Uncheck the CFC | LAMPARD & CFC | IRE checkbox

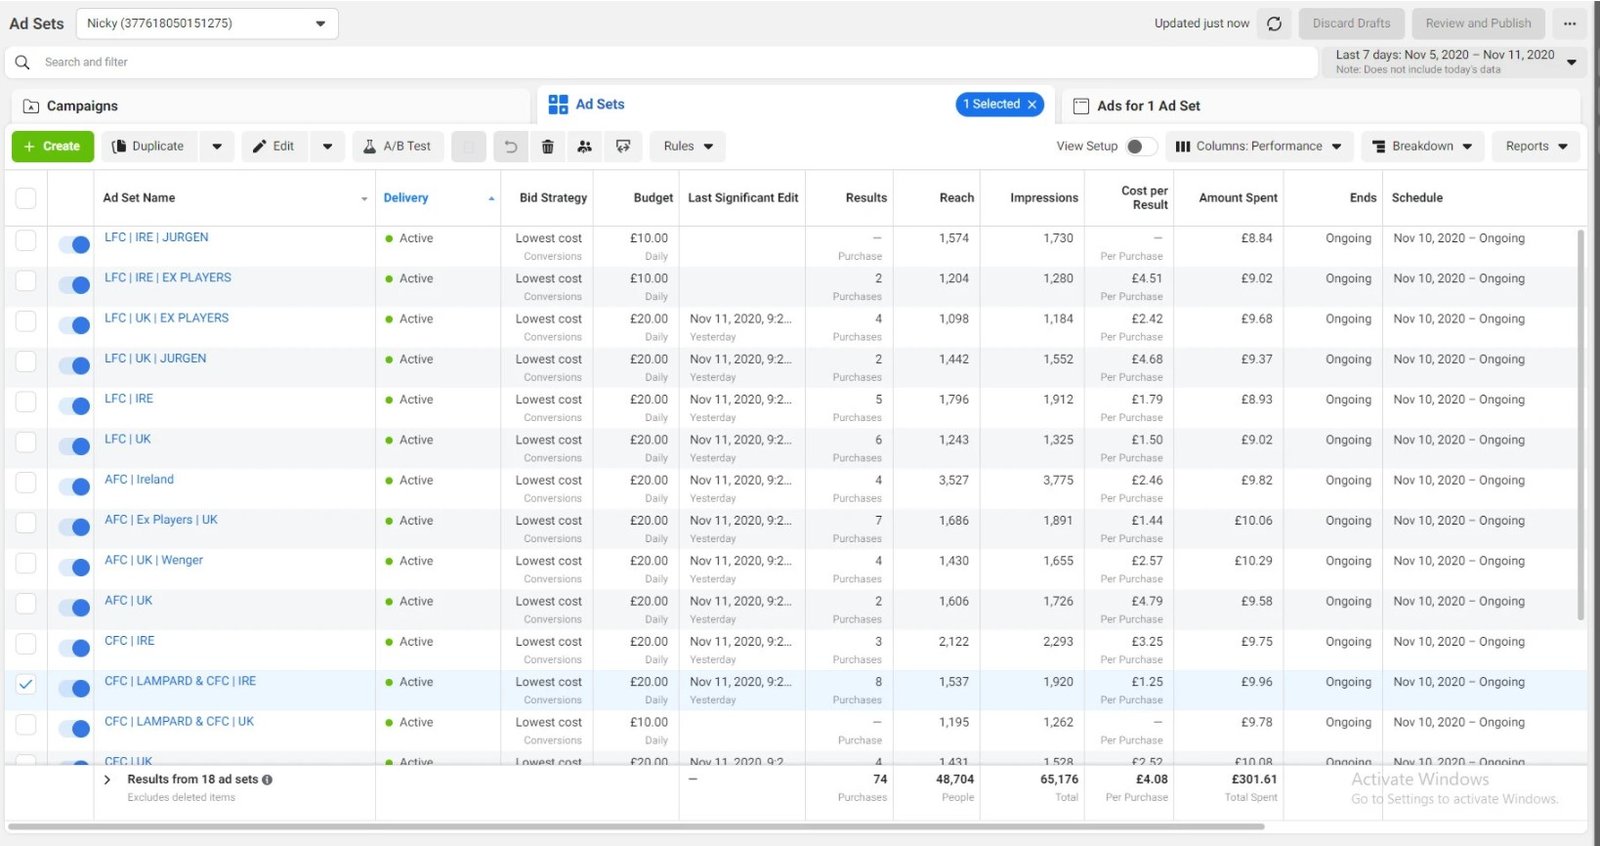coord(26,684)
